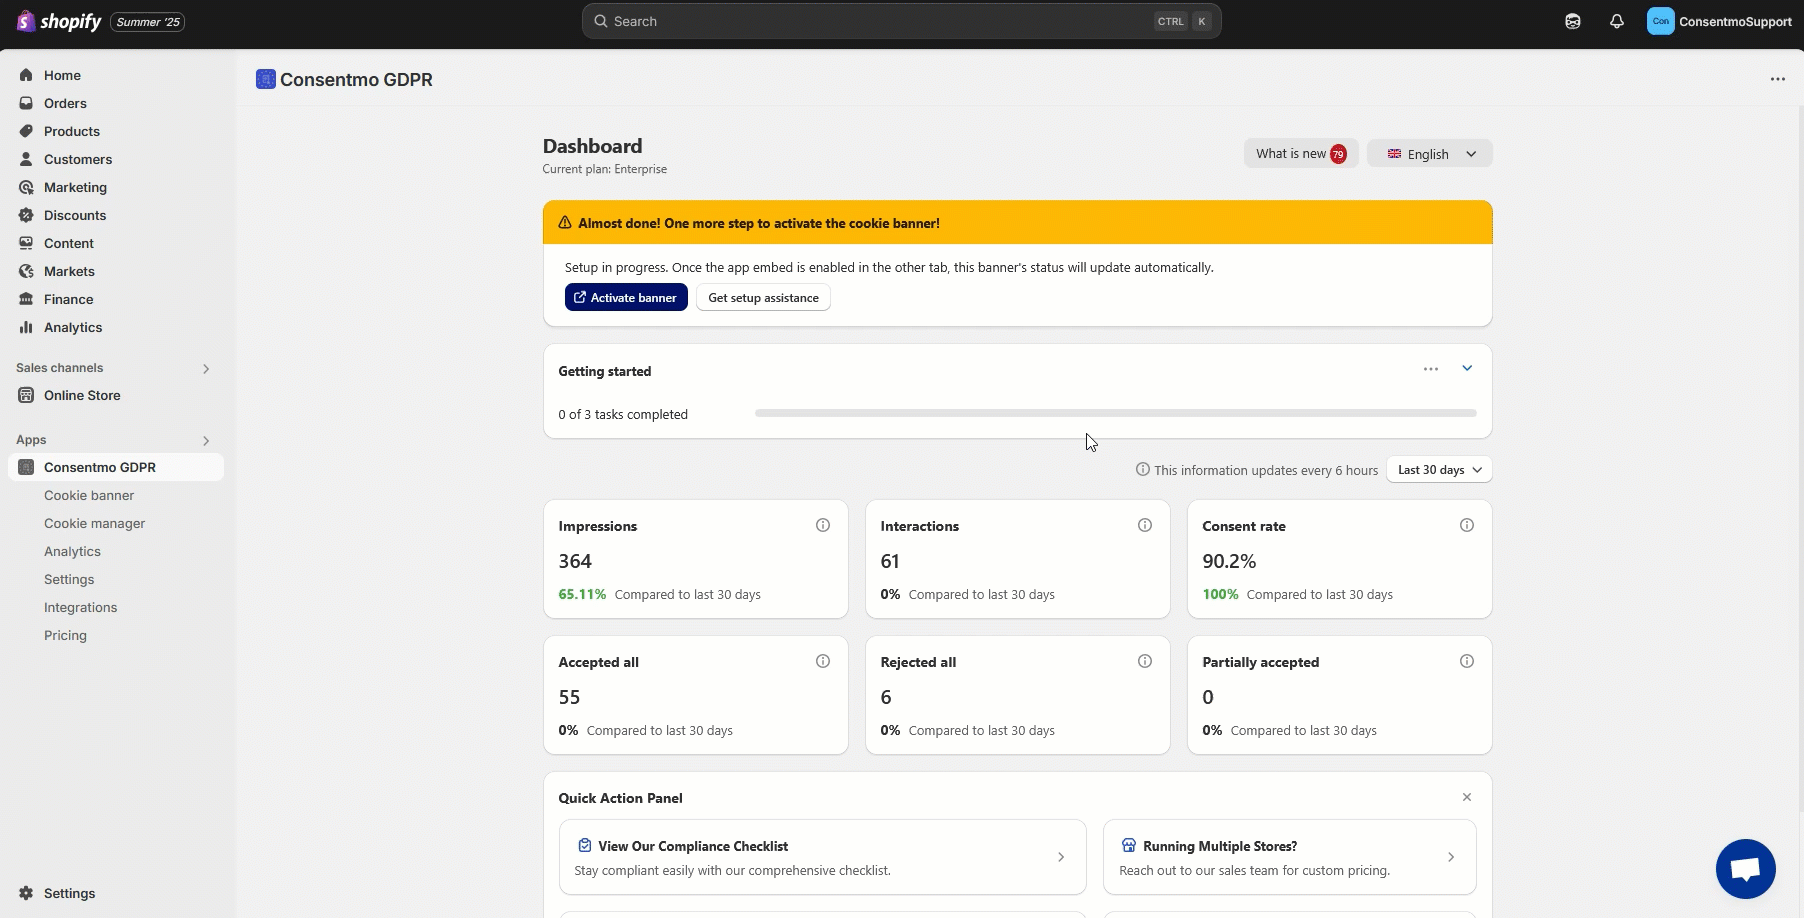Open Cookie manager subpage

point(94,523)
